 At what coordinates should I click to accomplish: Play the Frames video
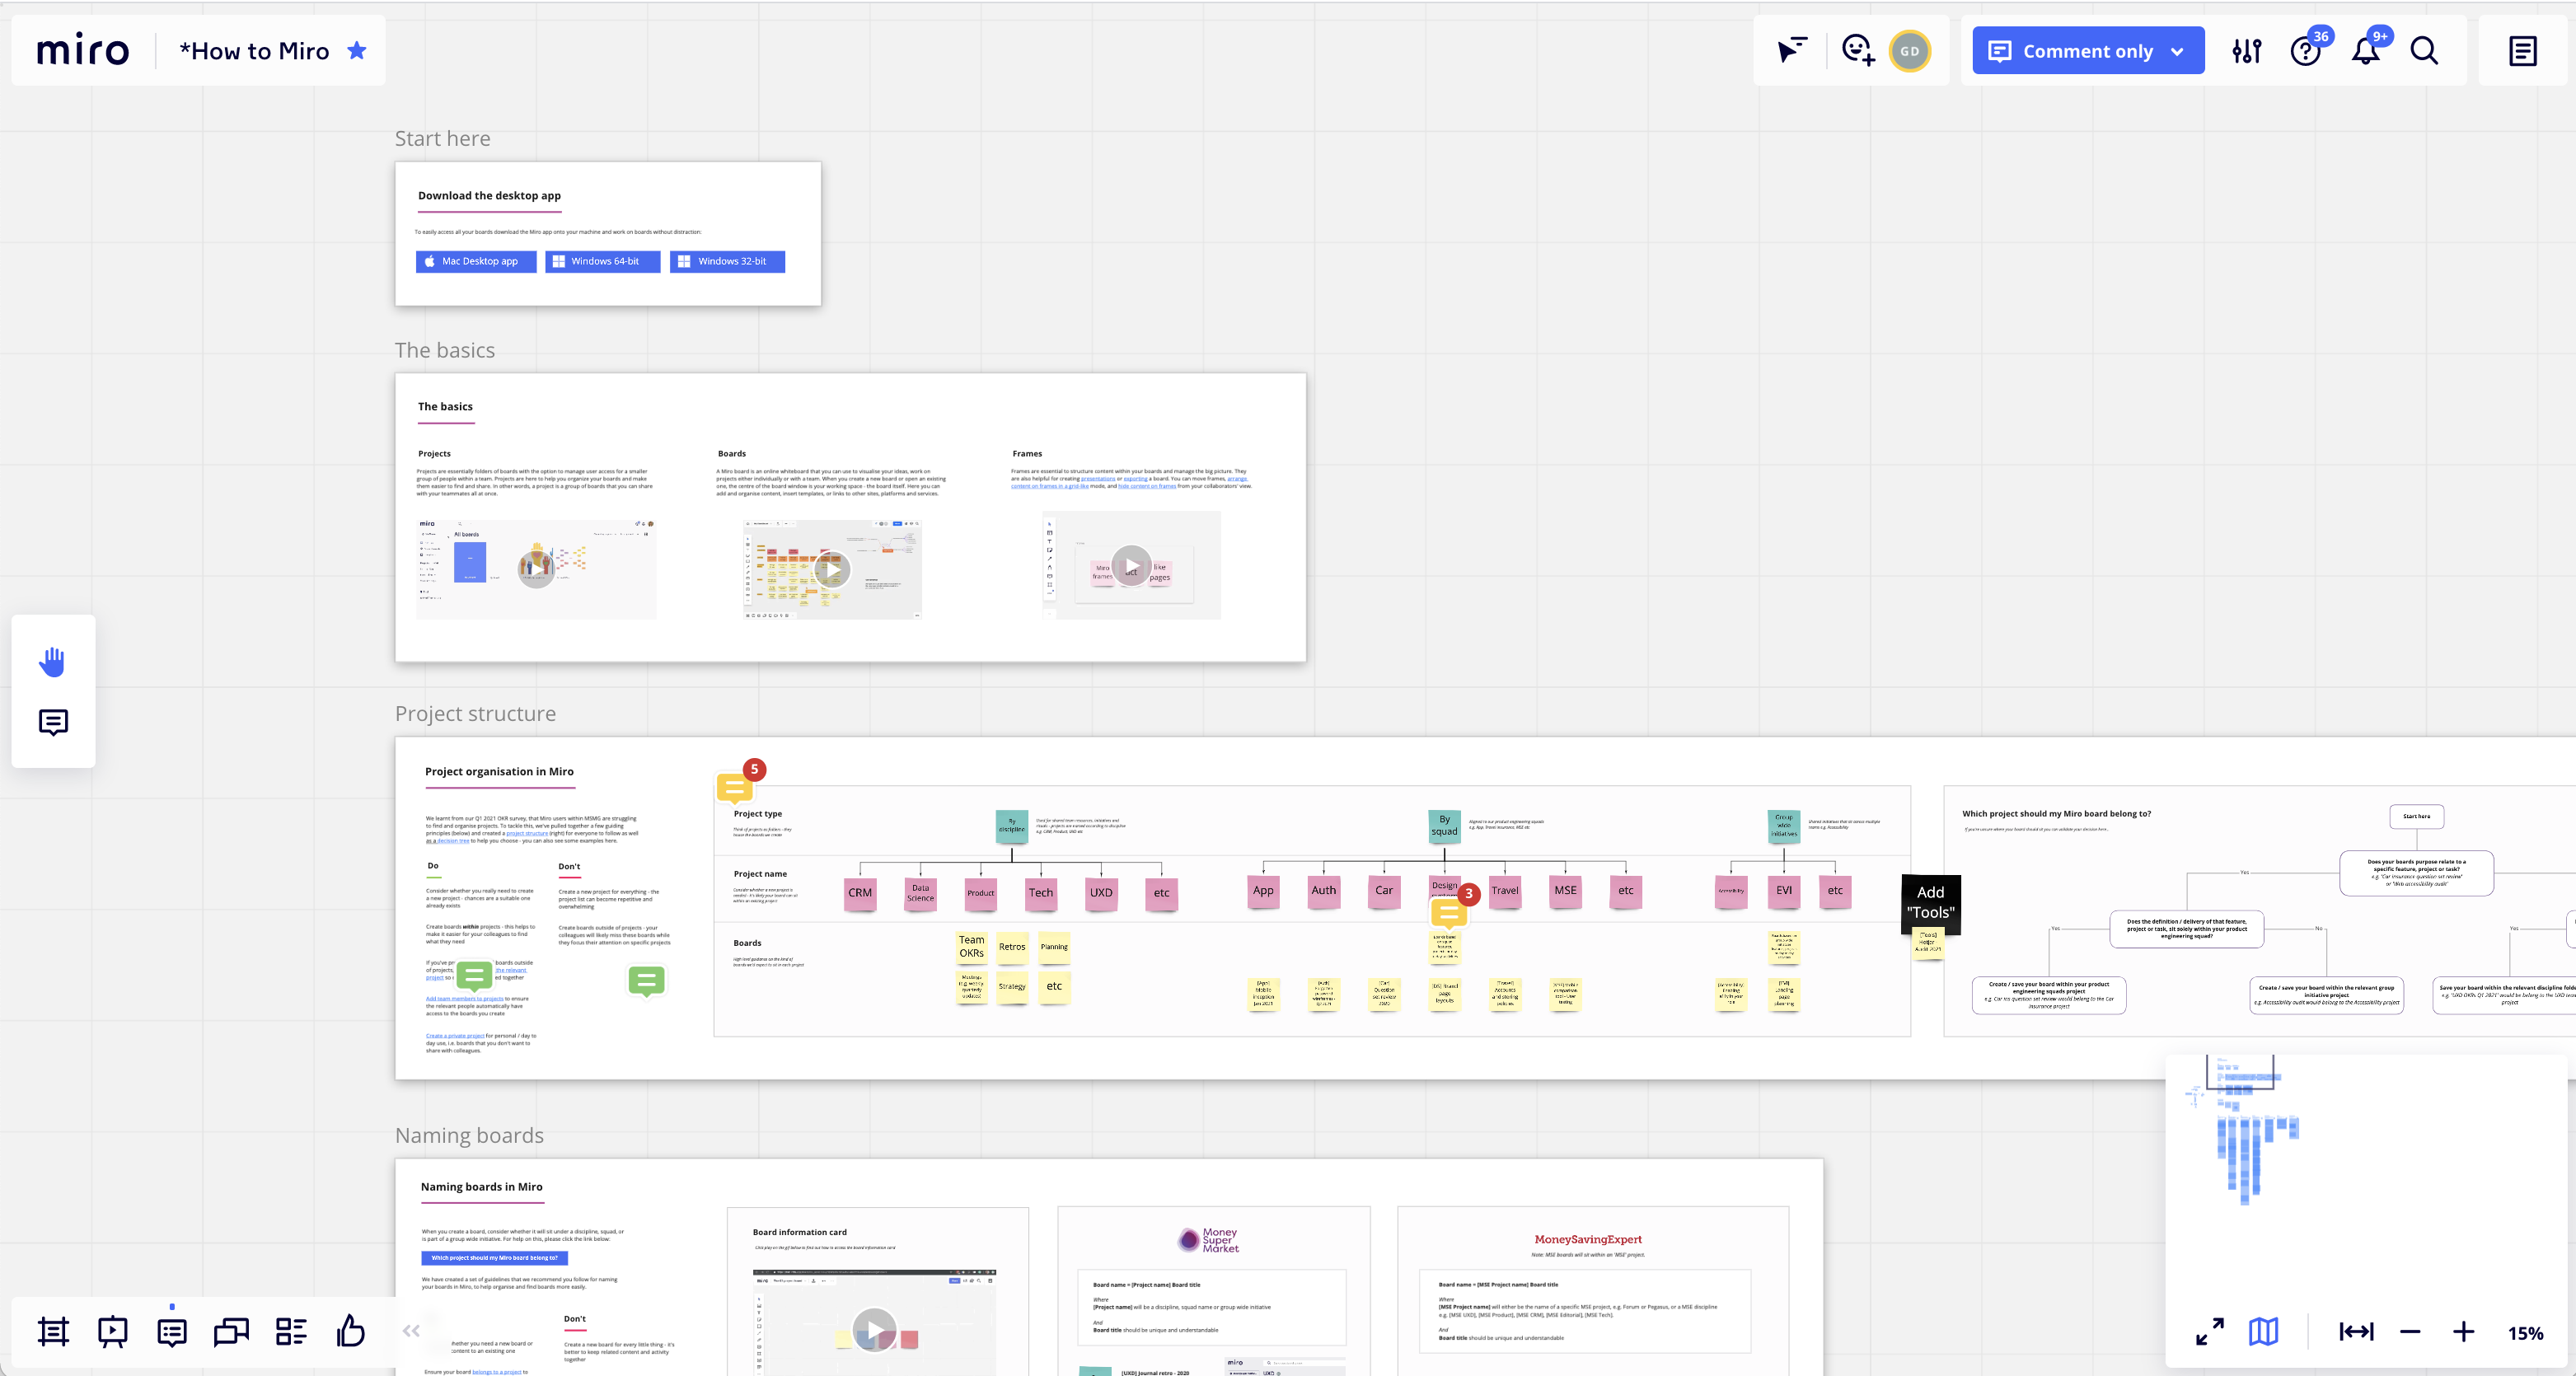[1131, 566]
